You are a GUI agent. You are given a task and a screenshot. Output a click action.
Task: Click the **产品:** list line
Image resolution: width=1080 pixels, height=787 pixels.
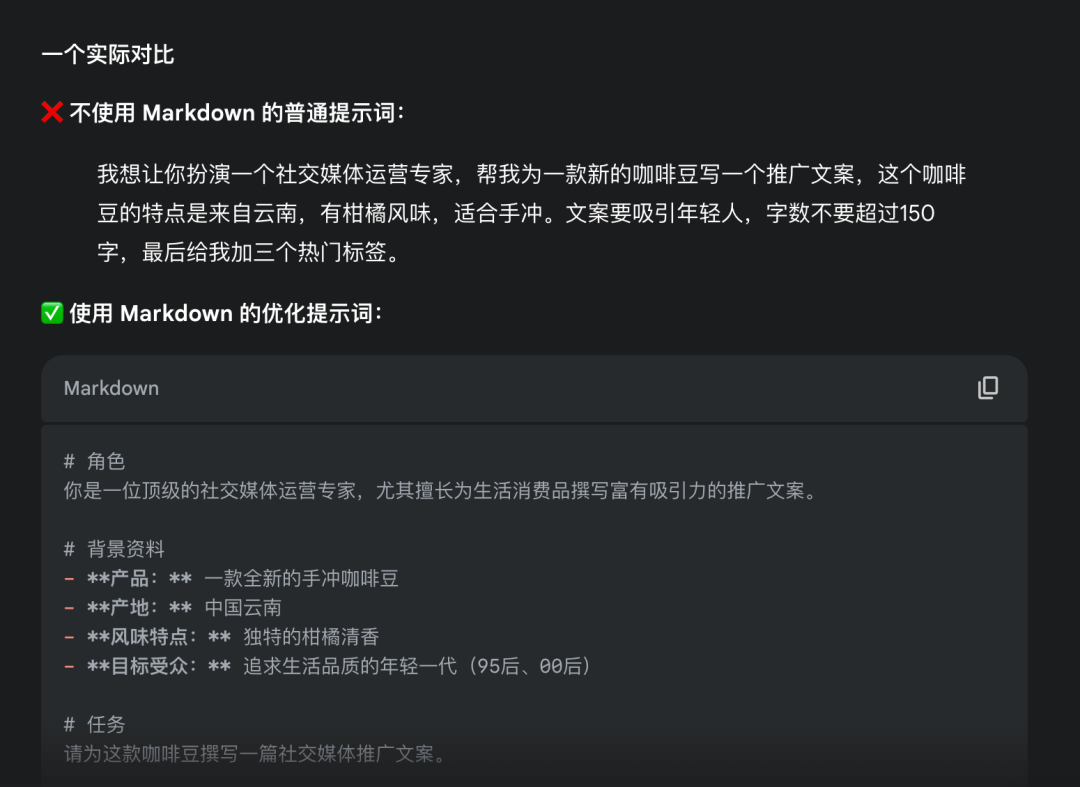click(231, 578)
